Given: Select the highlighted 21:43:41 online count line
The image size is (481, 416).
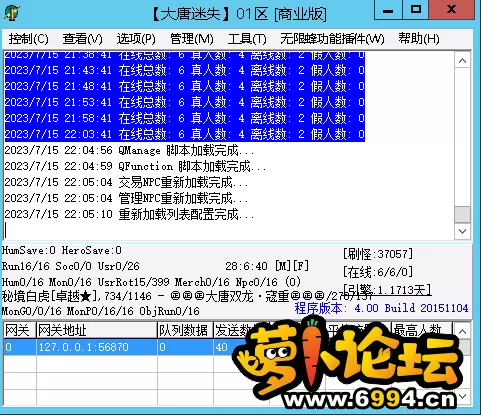Looking at the screenshot, I should (x=185, y=70).
